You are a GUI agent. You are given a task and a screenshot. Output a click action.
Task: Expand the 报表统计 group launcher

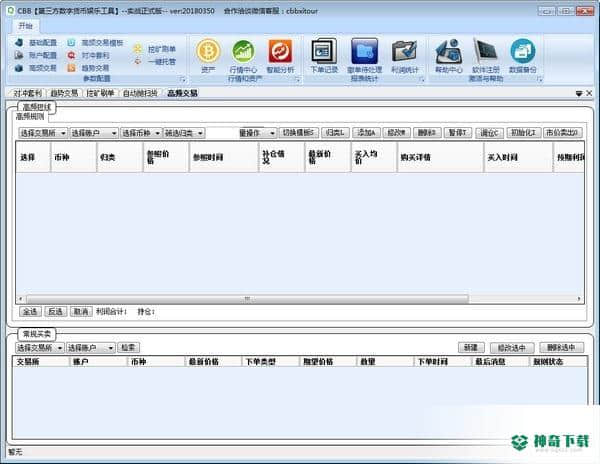click(422, 80)
